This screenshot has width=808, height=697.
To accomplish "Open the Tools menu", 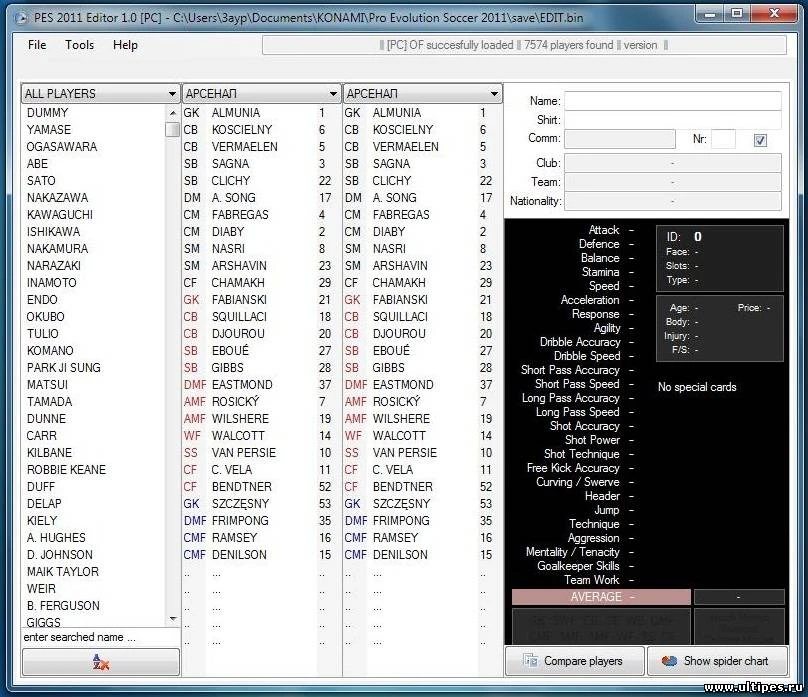I will click(79, 45).
